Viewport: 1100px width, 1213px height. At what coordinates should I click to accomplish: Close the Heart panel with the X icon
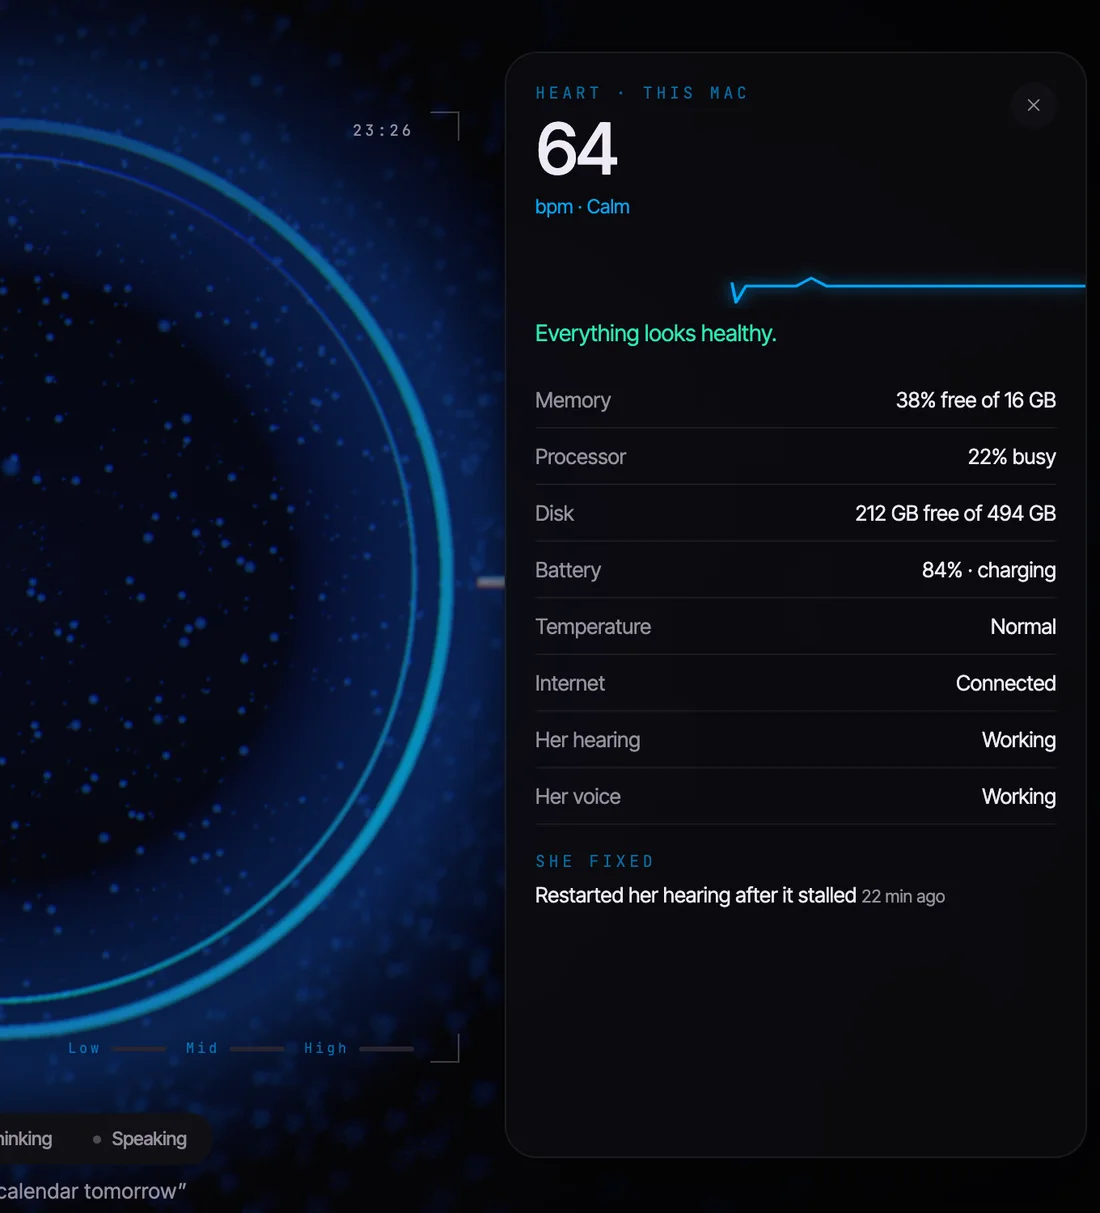[1033, 105]
